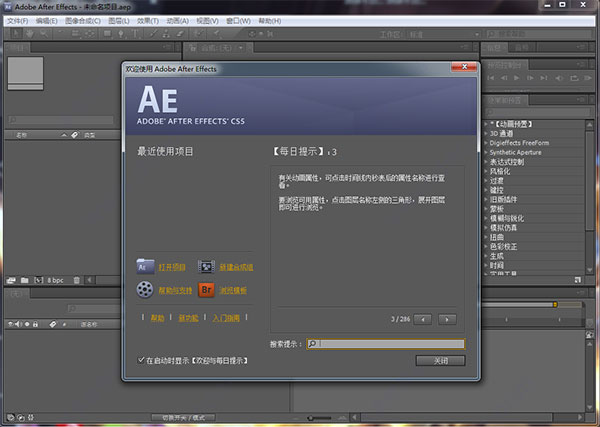
Task: Toggle loop option in preview panel
Action: [x=574, y=78]
